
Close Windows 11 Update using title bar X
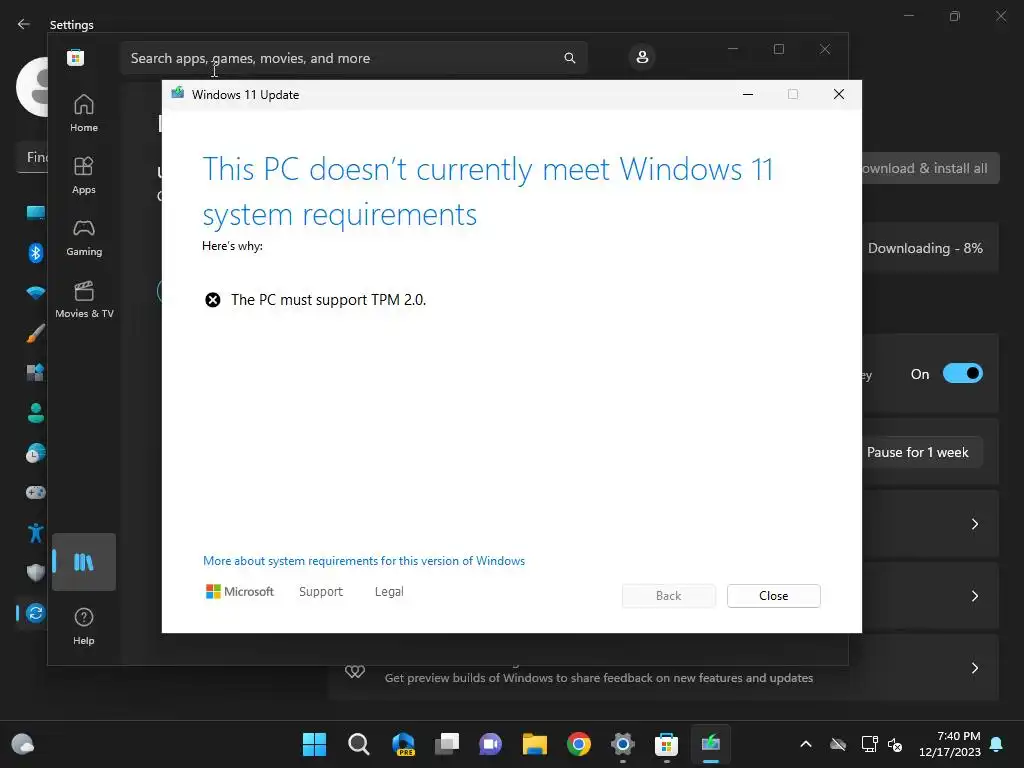tap(839, 95)
